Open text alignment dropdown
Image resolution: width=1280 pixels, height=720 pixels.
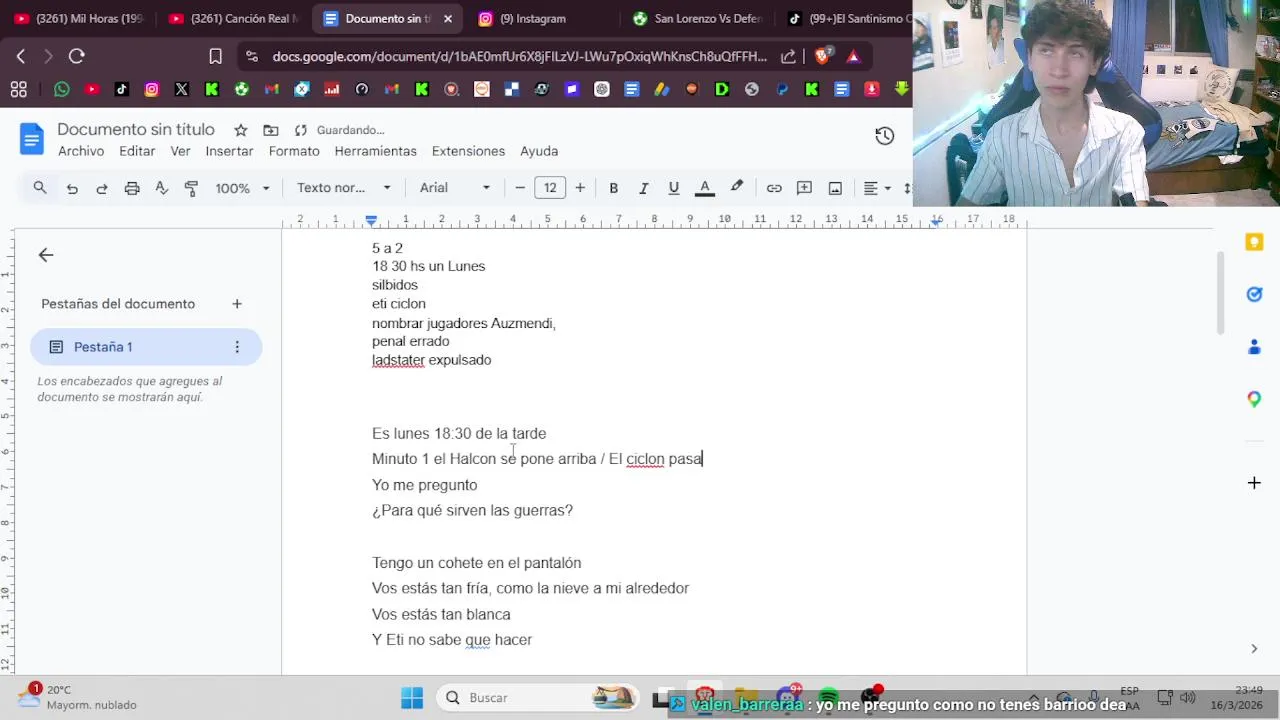point(877,188)
